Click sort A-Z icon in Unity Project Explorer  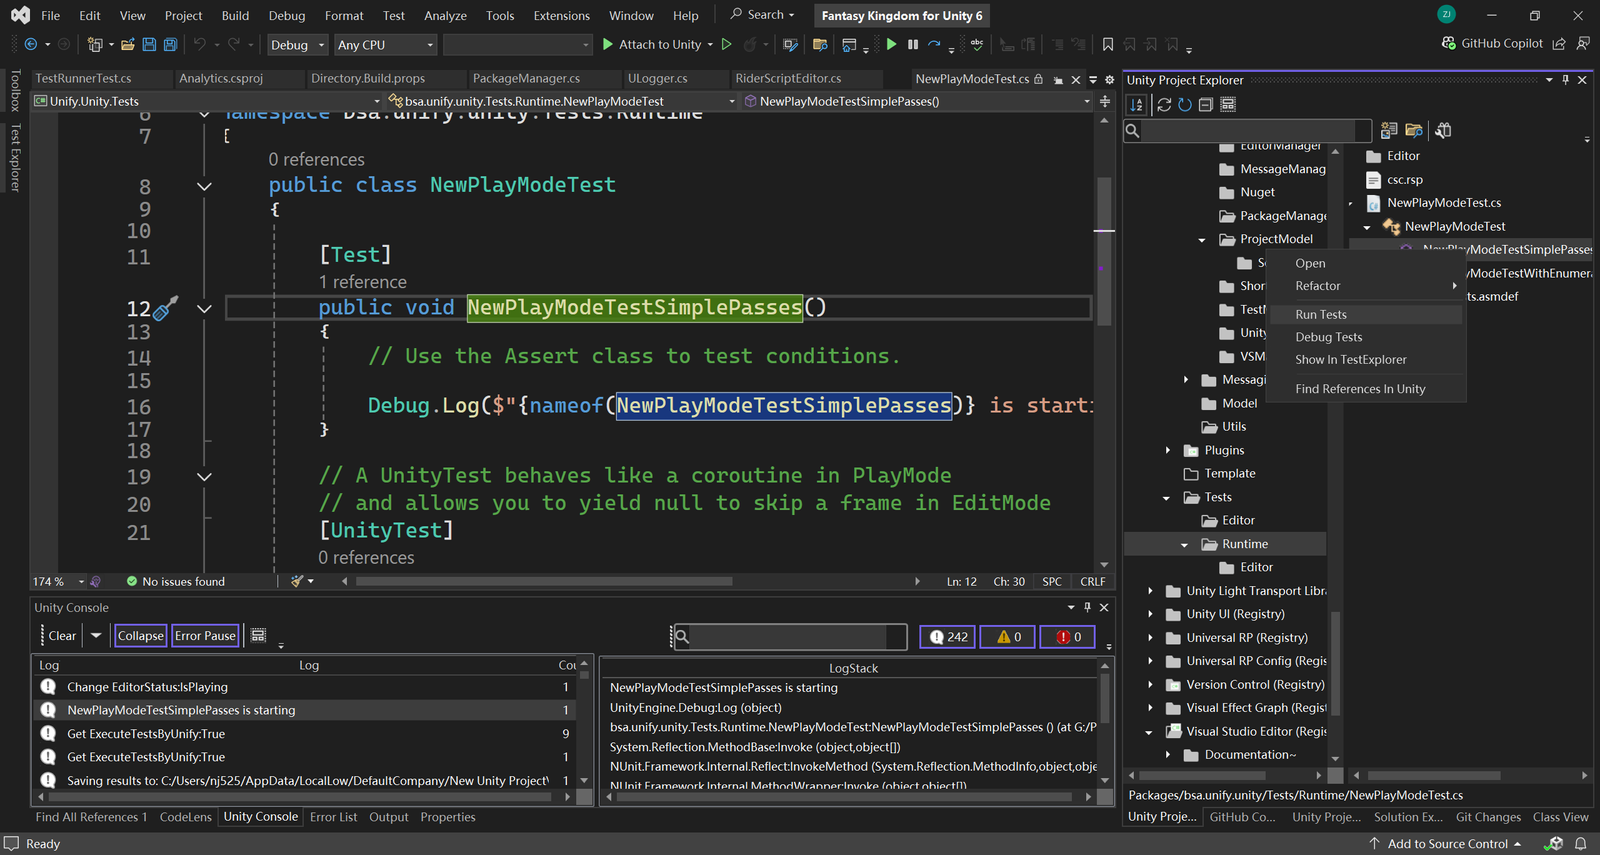point(1137,105)
